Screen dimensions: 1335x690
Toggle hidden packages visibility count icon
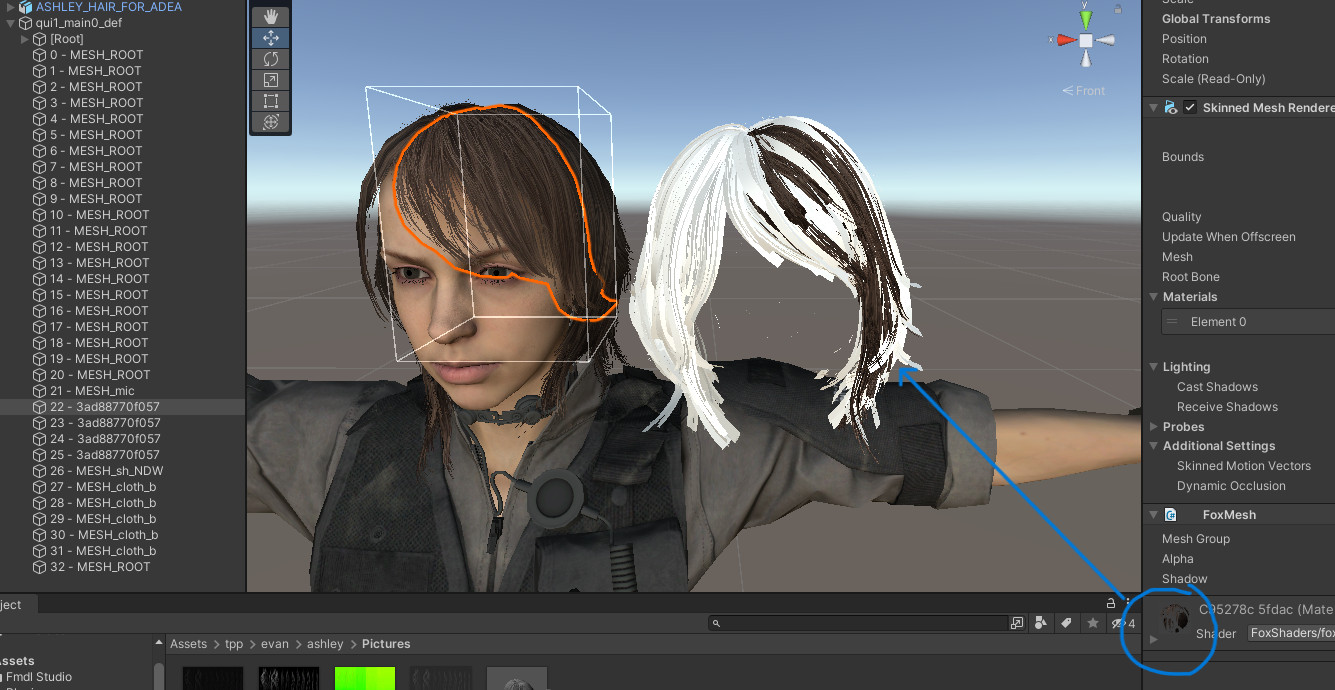[1125, 623]
